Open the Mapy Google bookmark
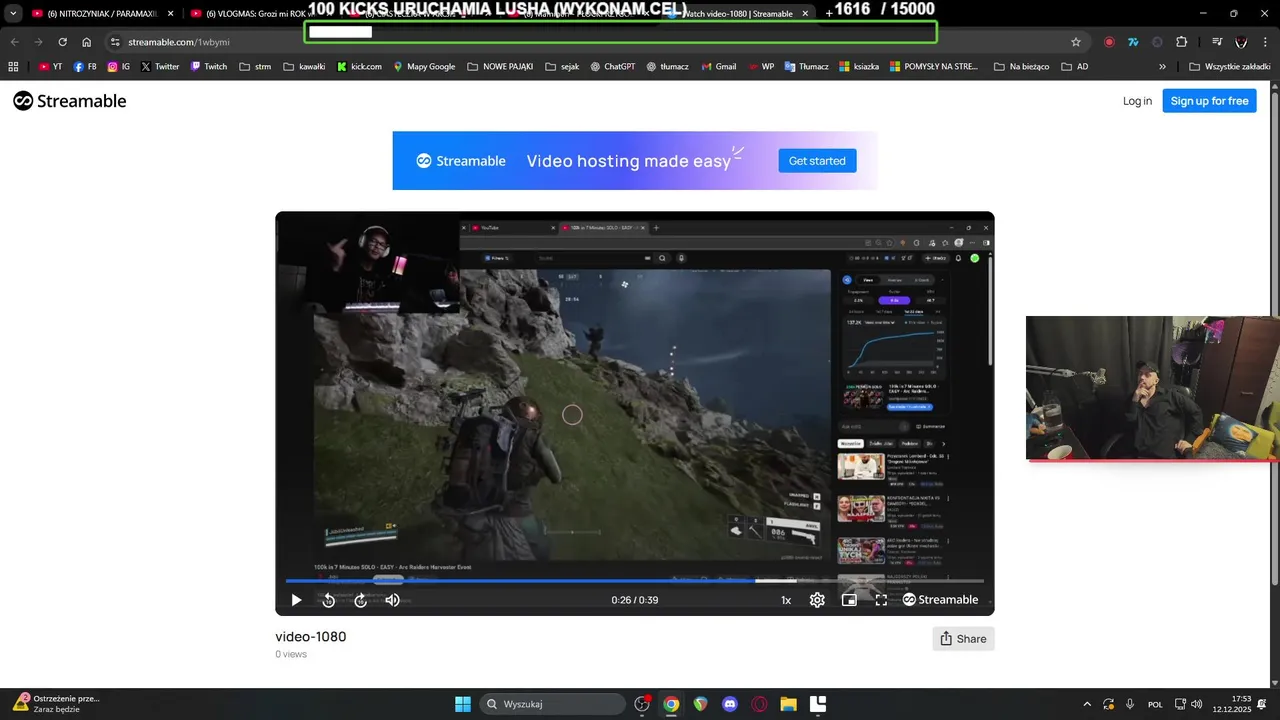Viewport: 1280px width, 720px height. pyautogui.click(x=424, y=67)
